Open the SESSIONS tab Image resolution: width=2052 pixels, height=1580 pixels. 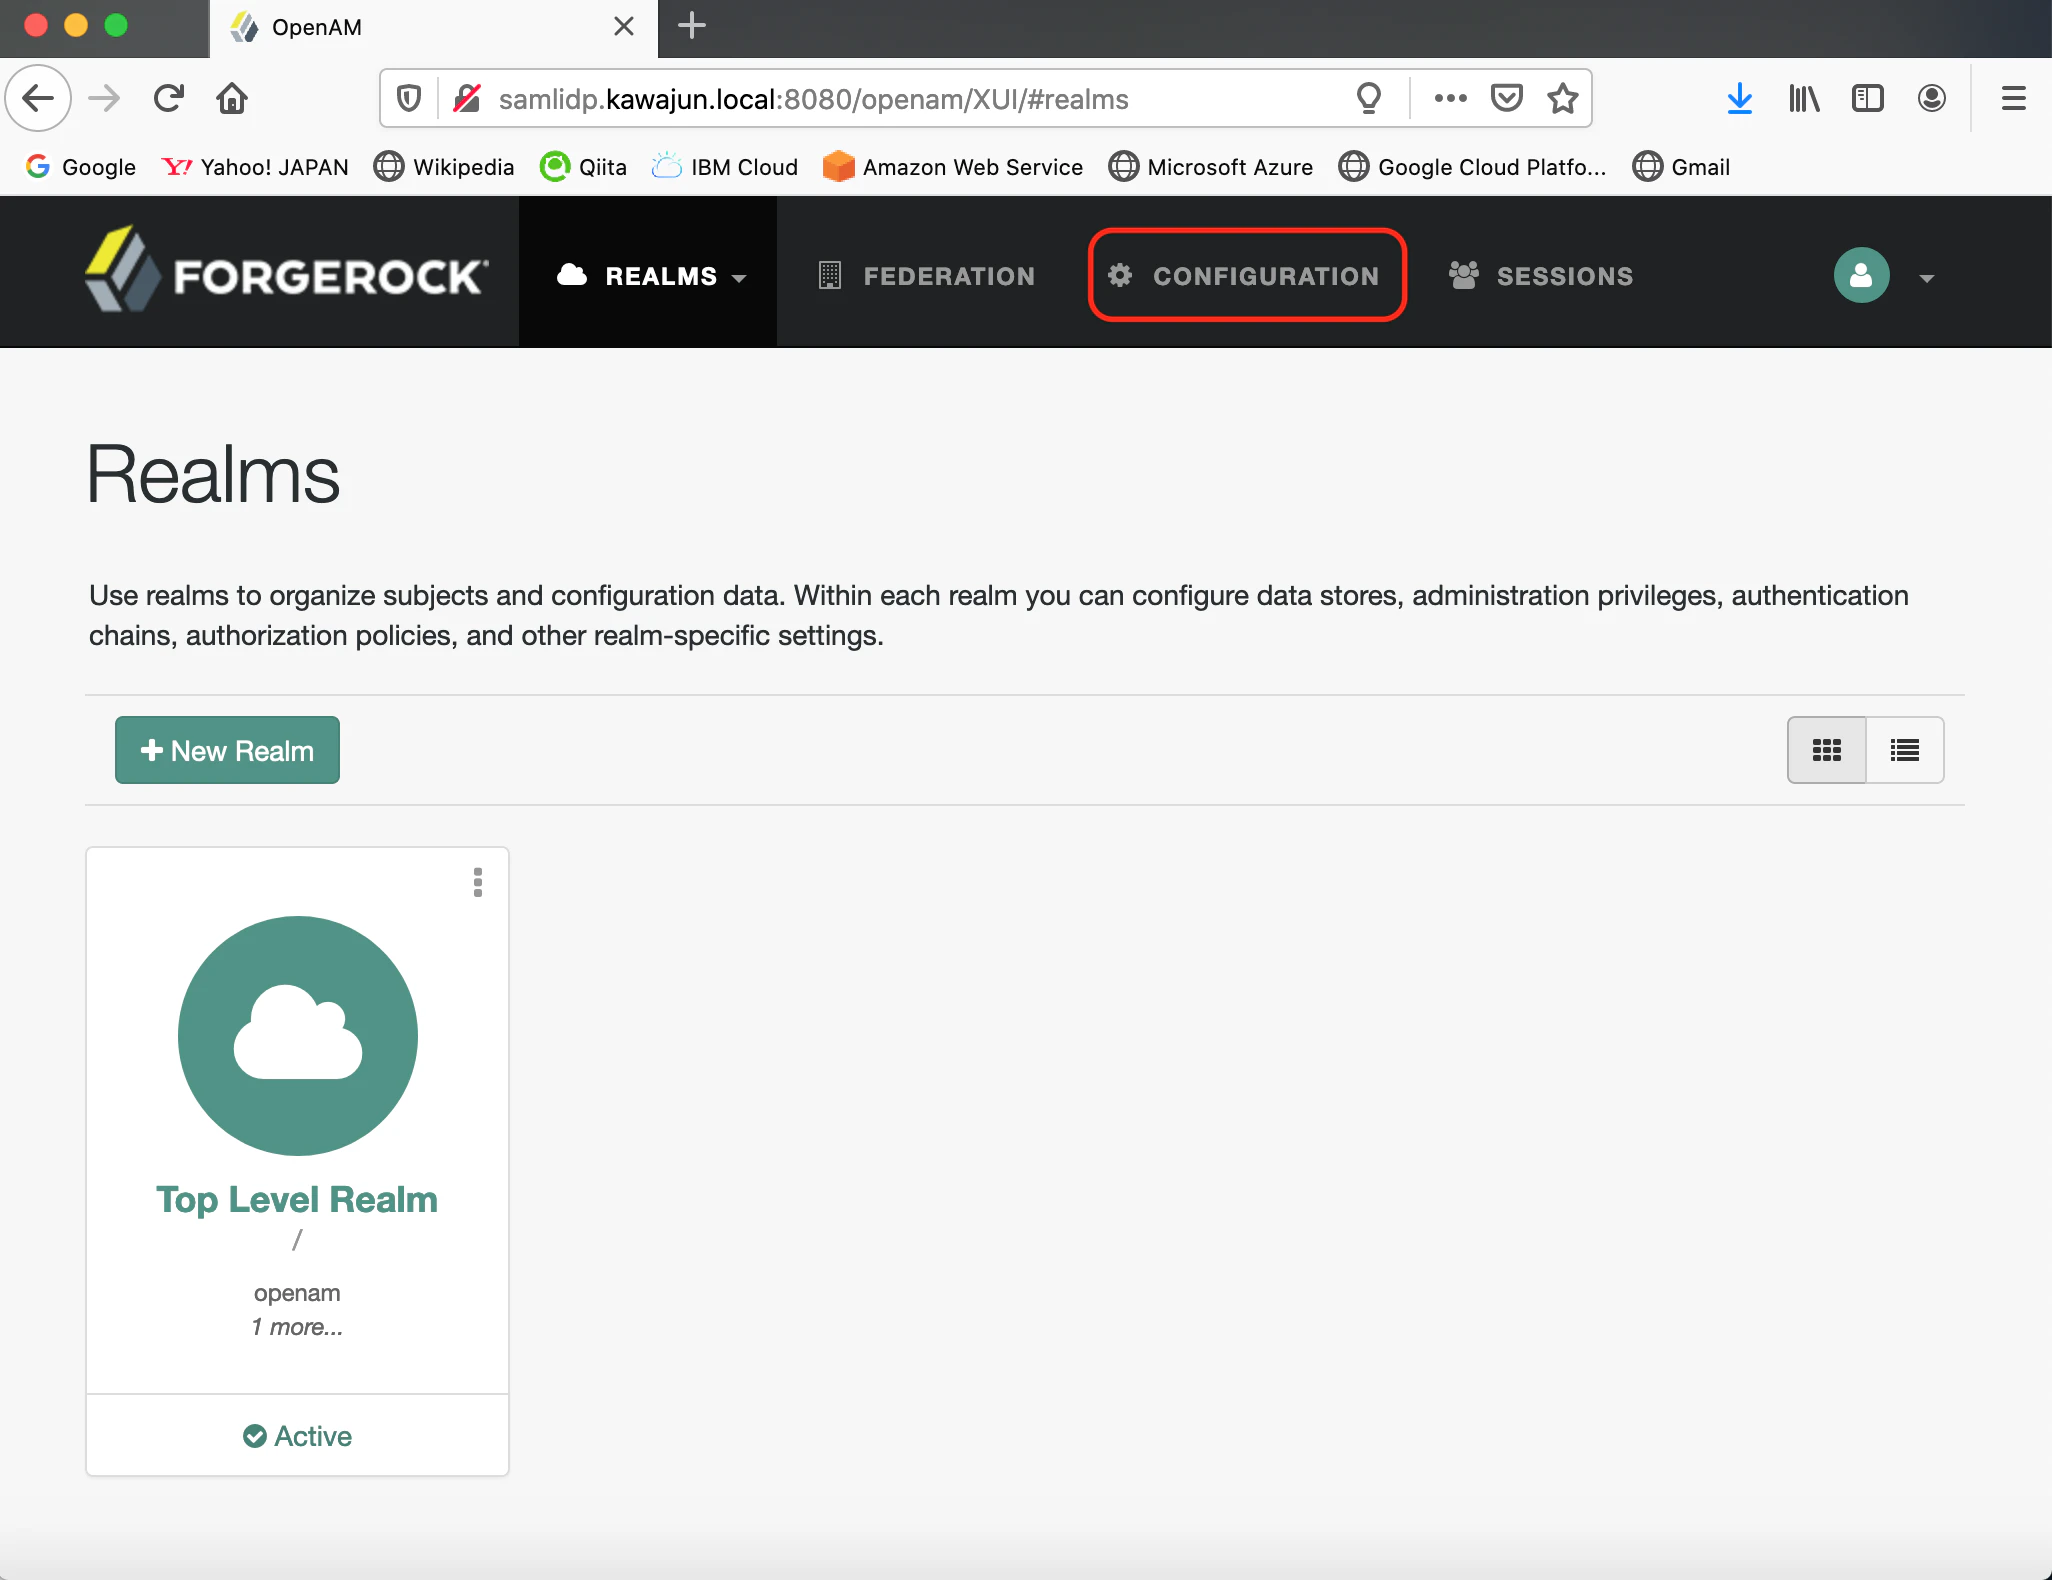click(x=1541, y=276)
